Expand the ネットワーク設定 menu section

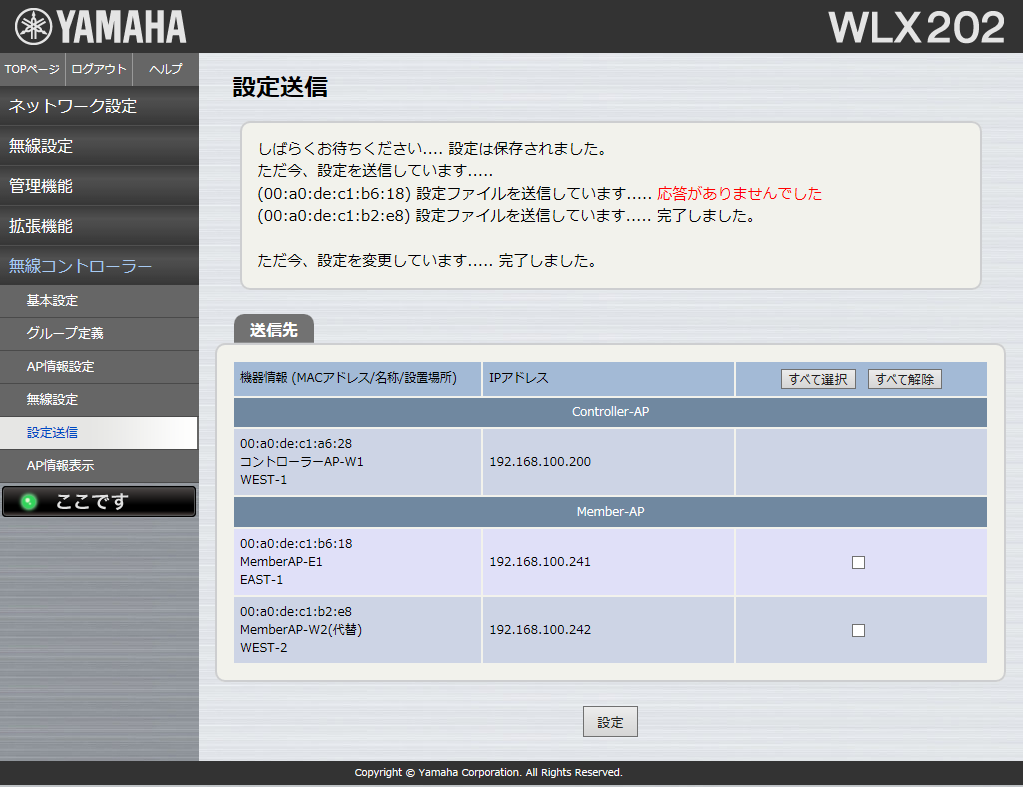click(99, 106)
